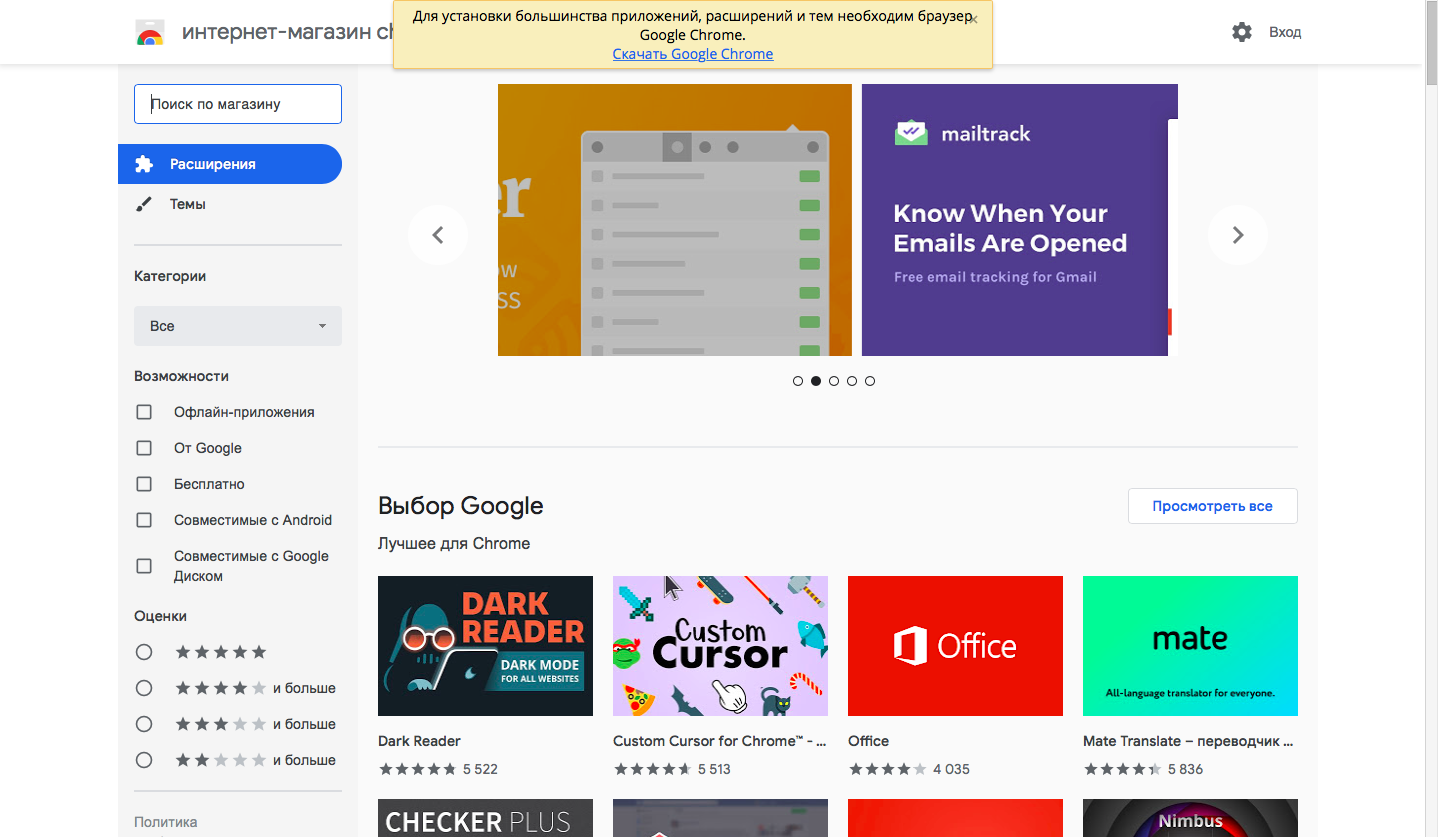The width and height of the screenshot is (1438, 837).
Task: Click the Custom Cursor 5 513 rating
Action: click(672, 769)
